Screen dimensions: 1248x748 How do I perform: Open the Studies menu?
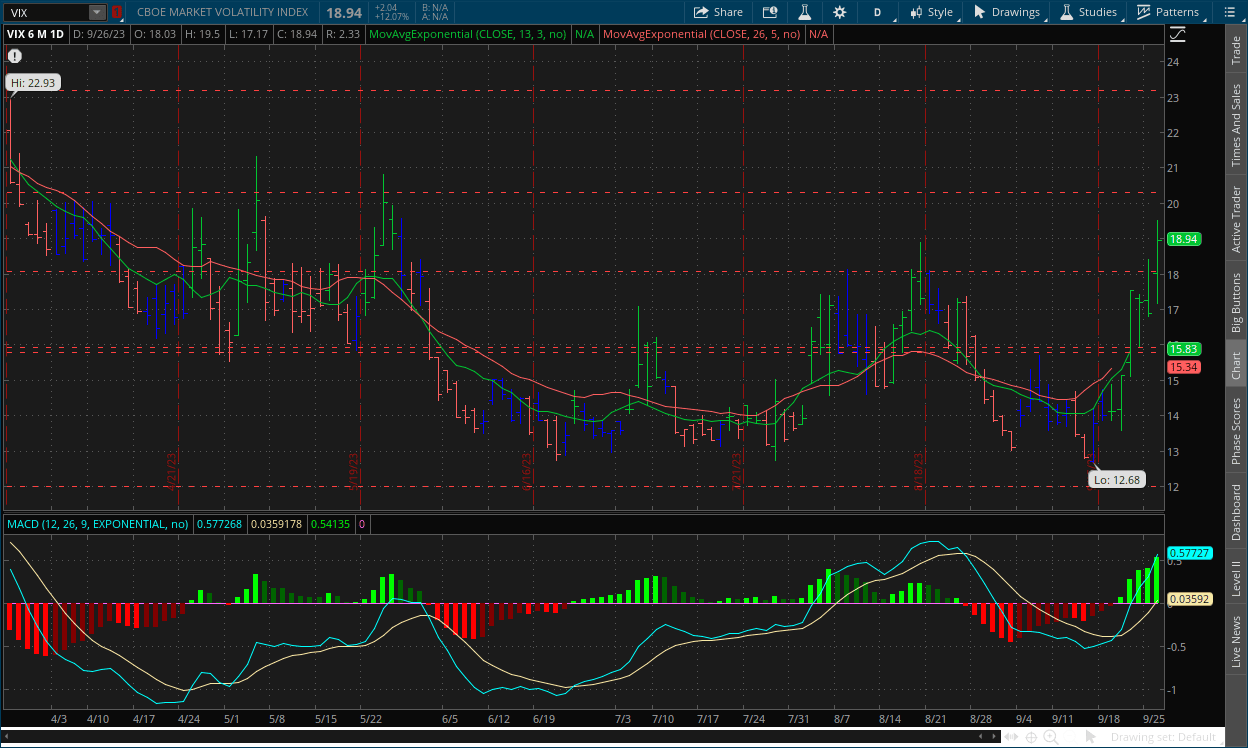click(1089, 12)
